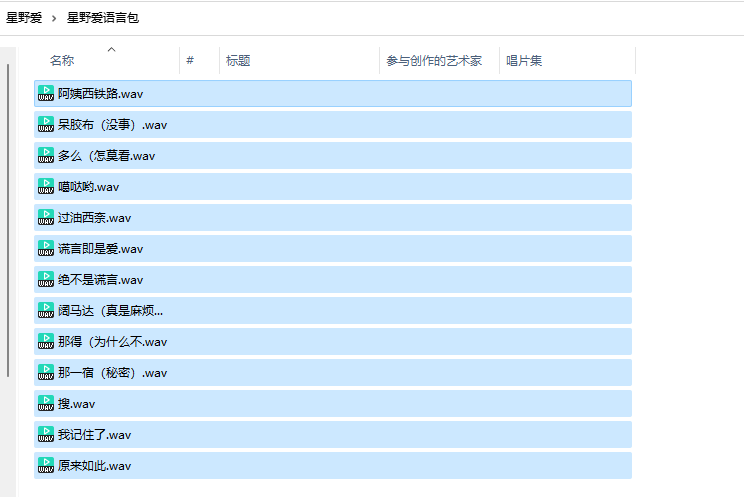This screenshot has height=497, width=744.
Task: Click the 唱片集 column header
Action: [524, 61]
